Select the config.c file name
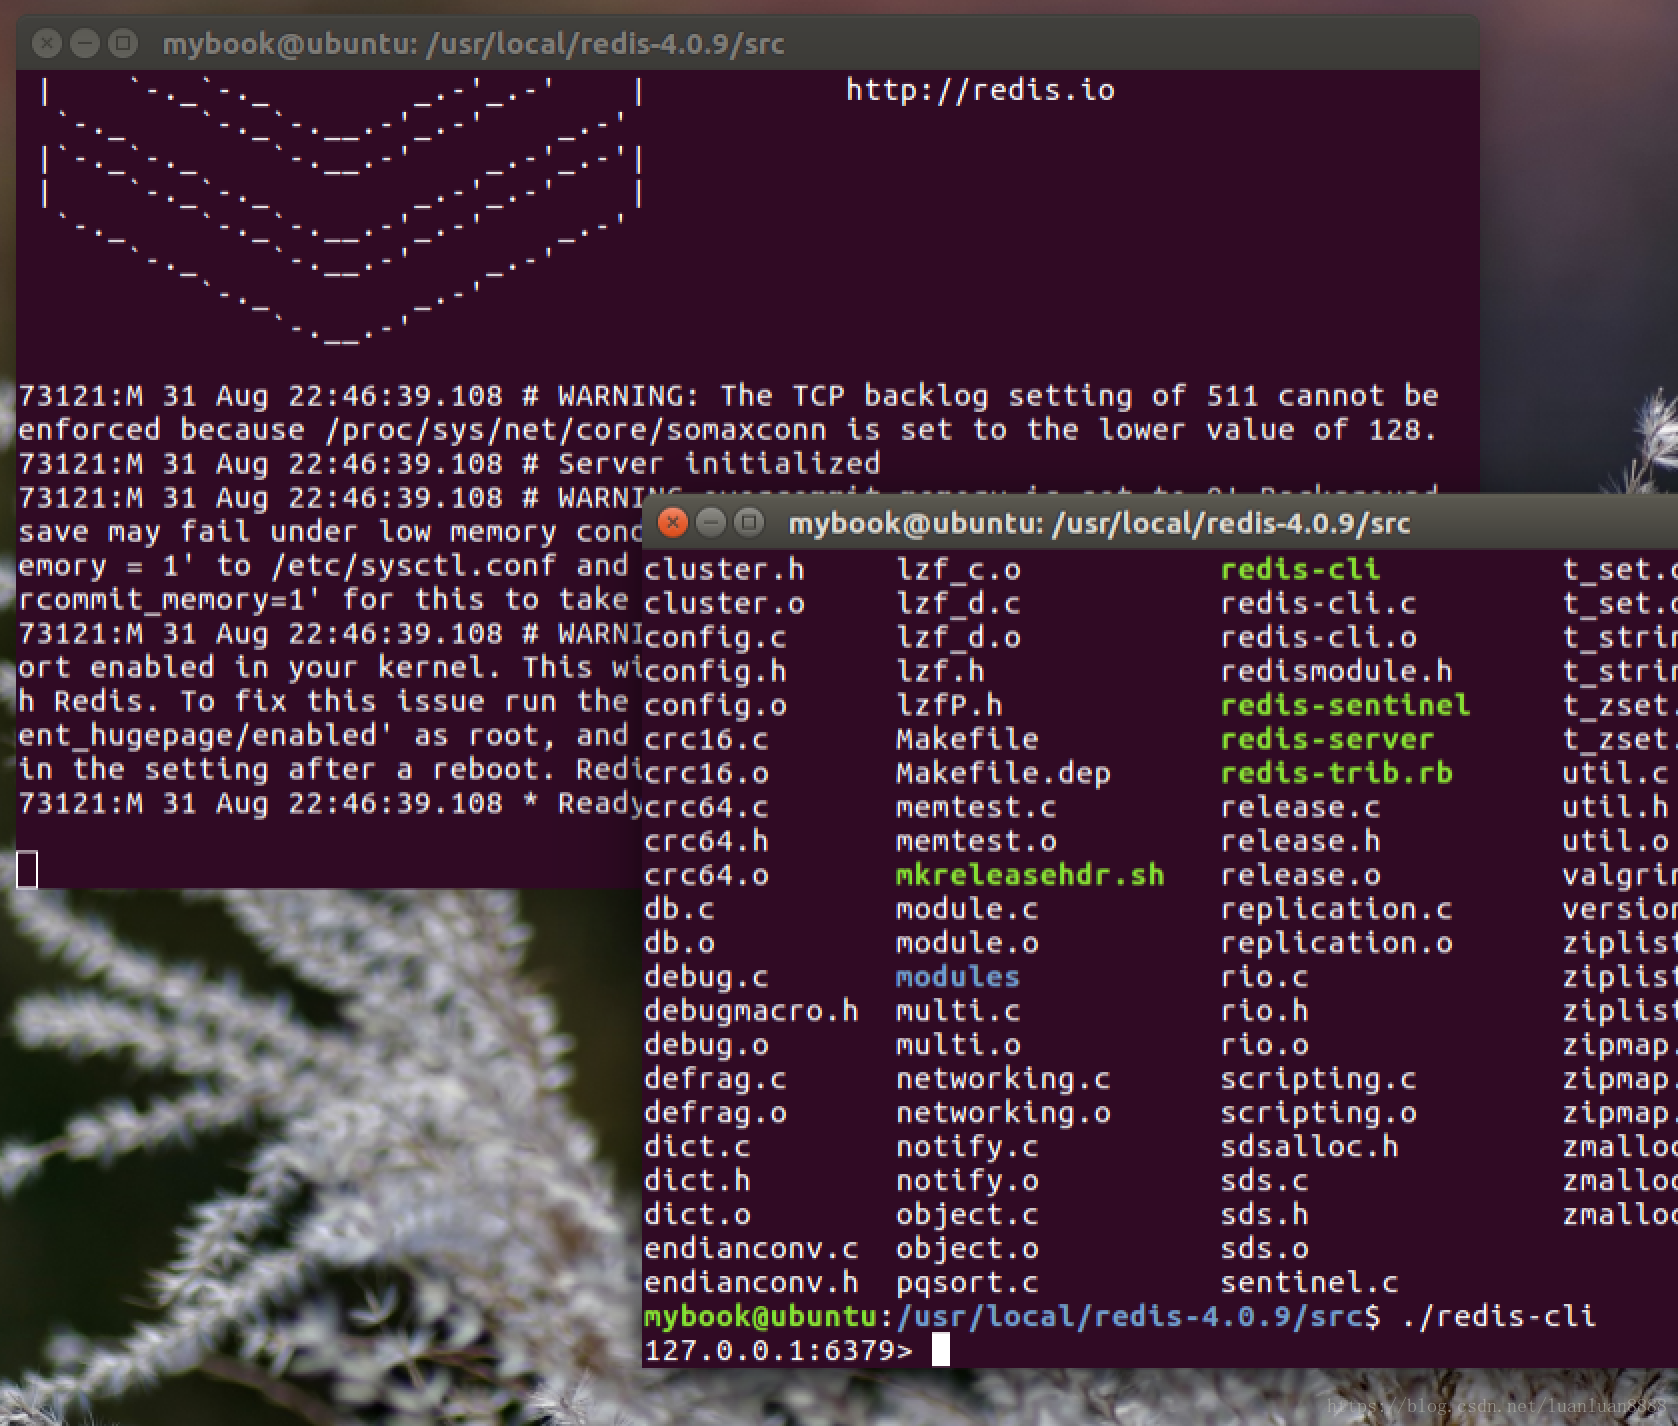1678x1426 pixels. (x=715, y=637)
